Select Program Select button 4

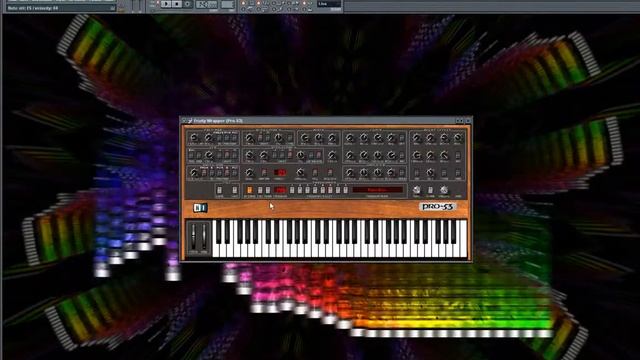pos(315,190)
